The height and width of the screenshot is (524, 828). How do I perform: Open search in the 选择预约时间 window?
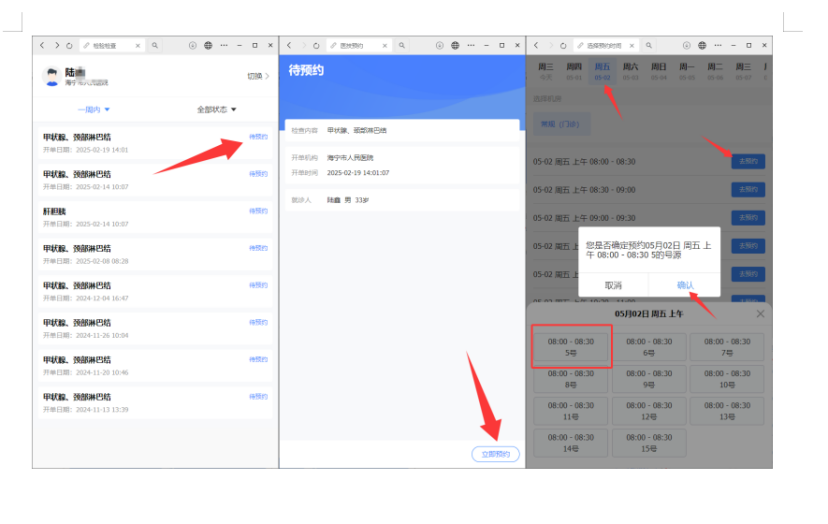(648, 45)
